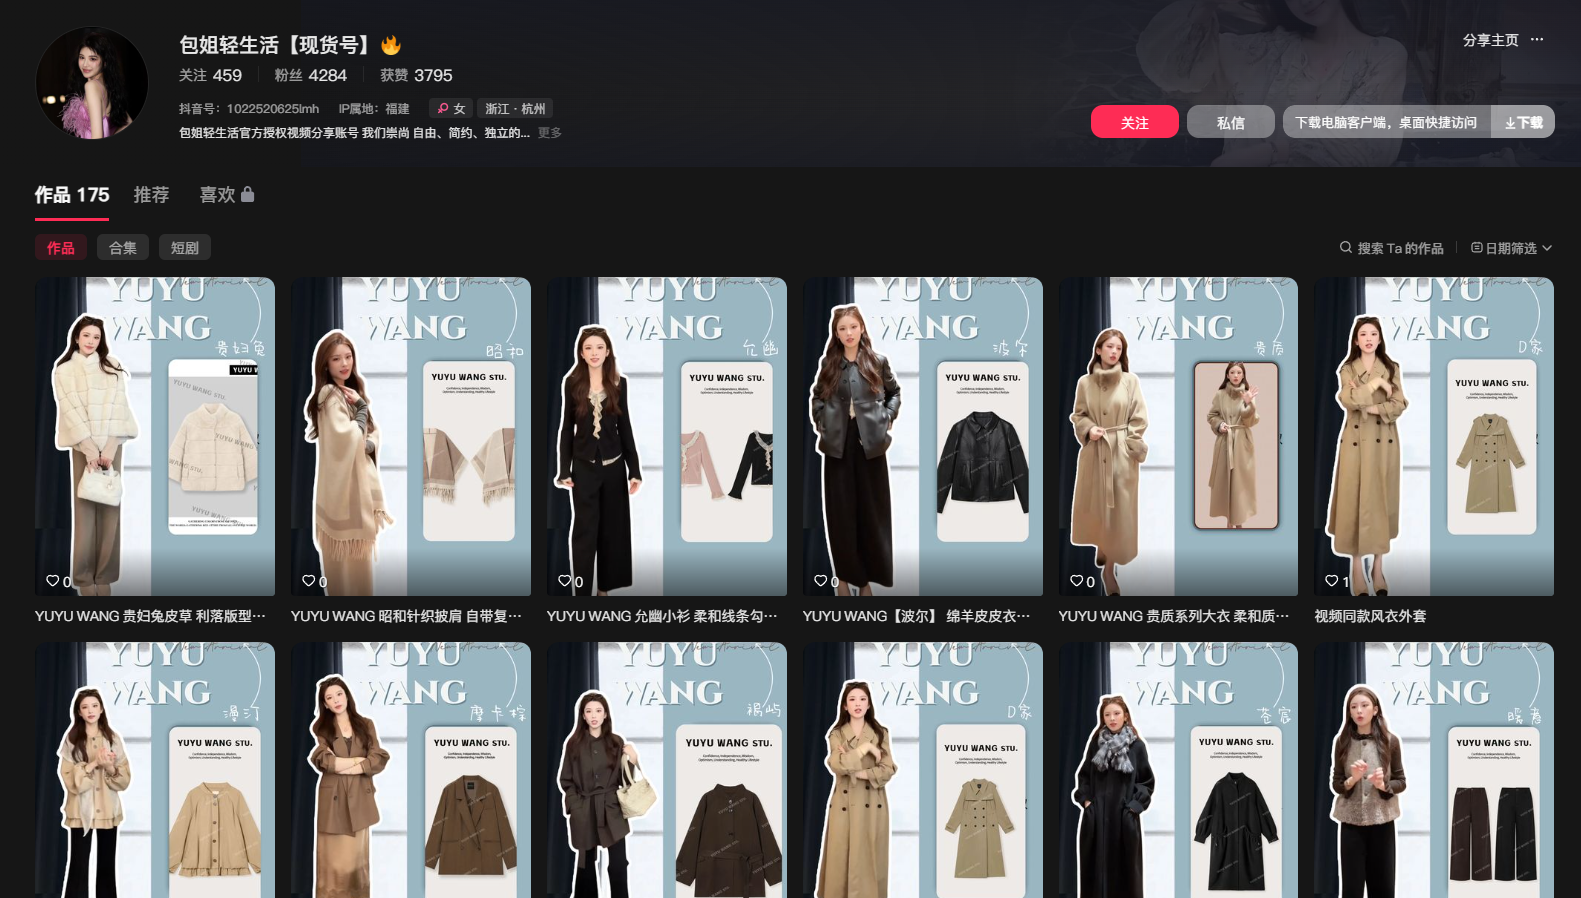
Task: Open the 贵妇兔皮草 video thumbnail
Action: click(x=155, y=436)
